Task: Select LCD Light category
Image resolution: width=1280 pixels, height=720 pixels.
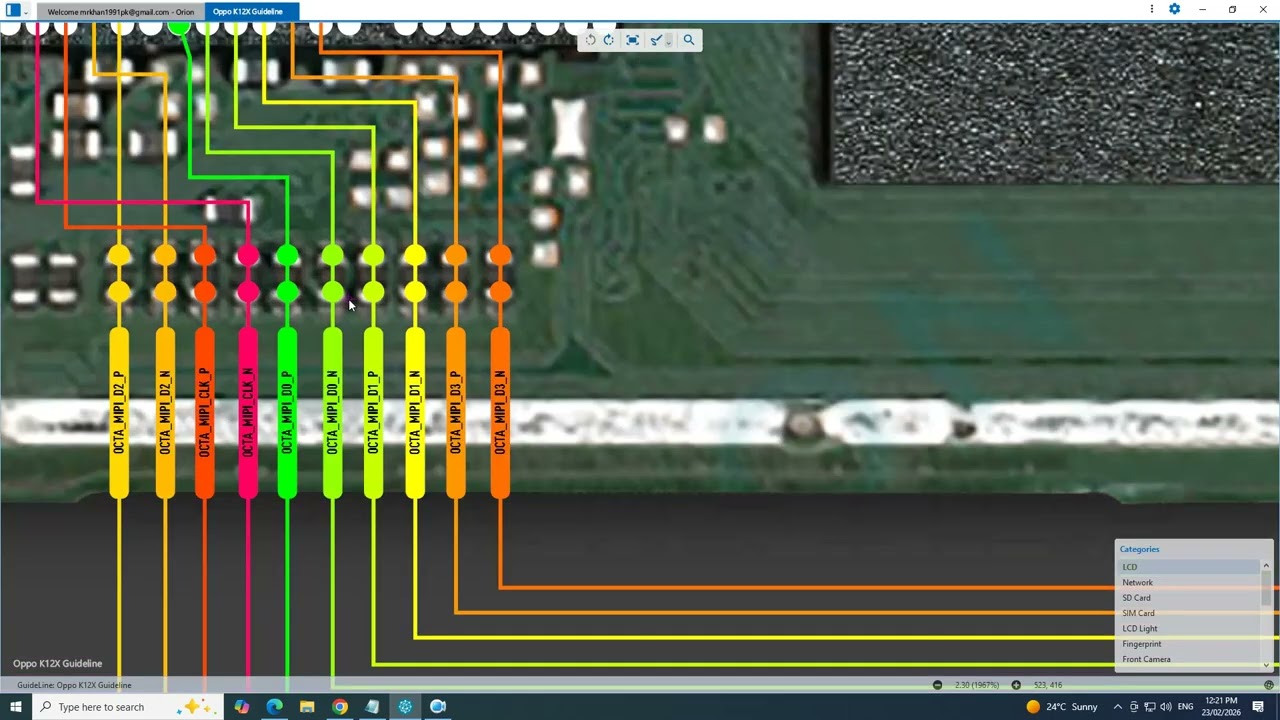Action: pos(1190,629)
